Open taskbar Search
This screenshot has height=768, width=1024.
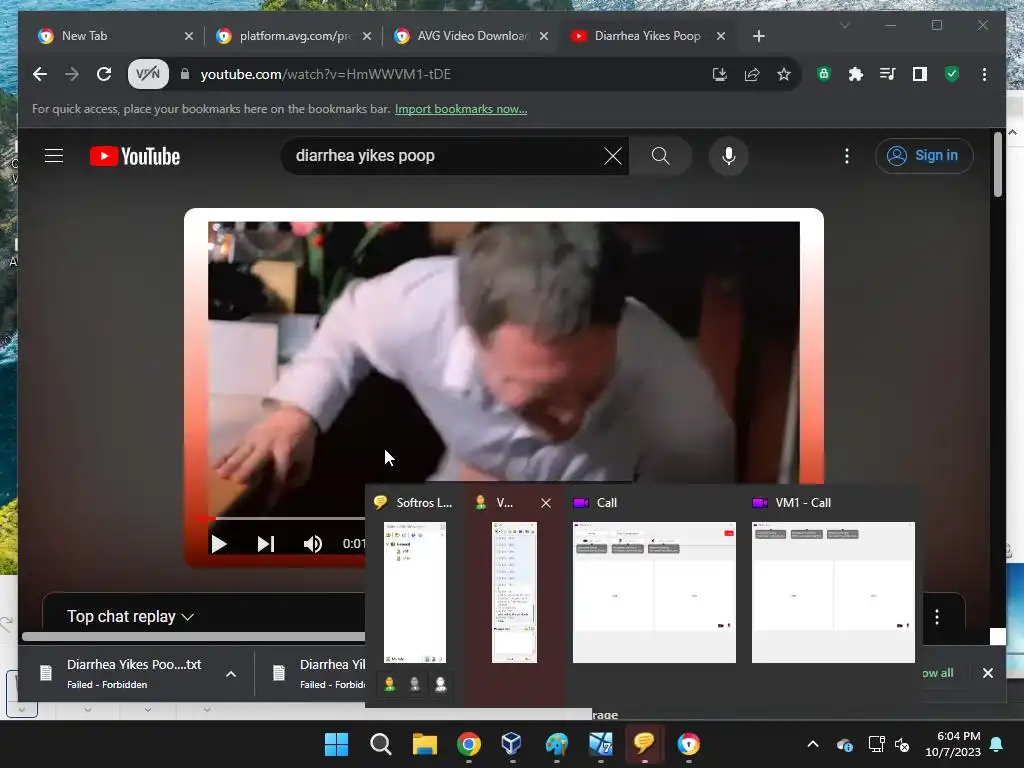tap(380, 744)
